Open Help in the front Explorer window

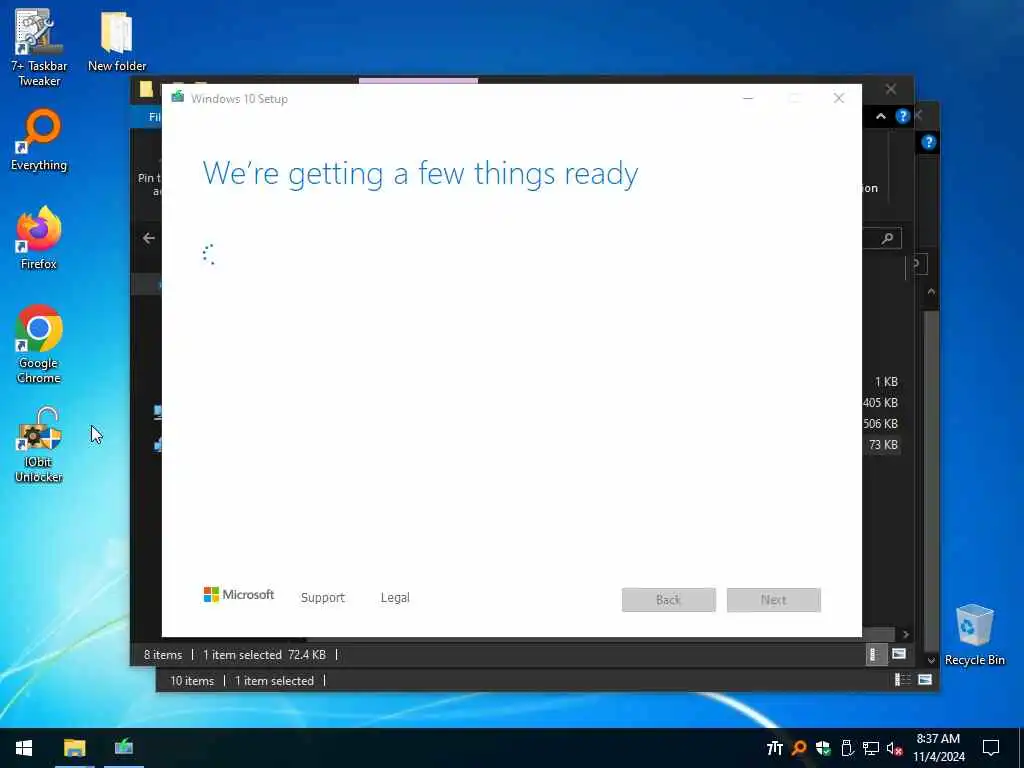click(903, 116)
